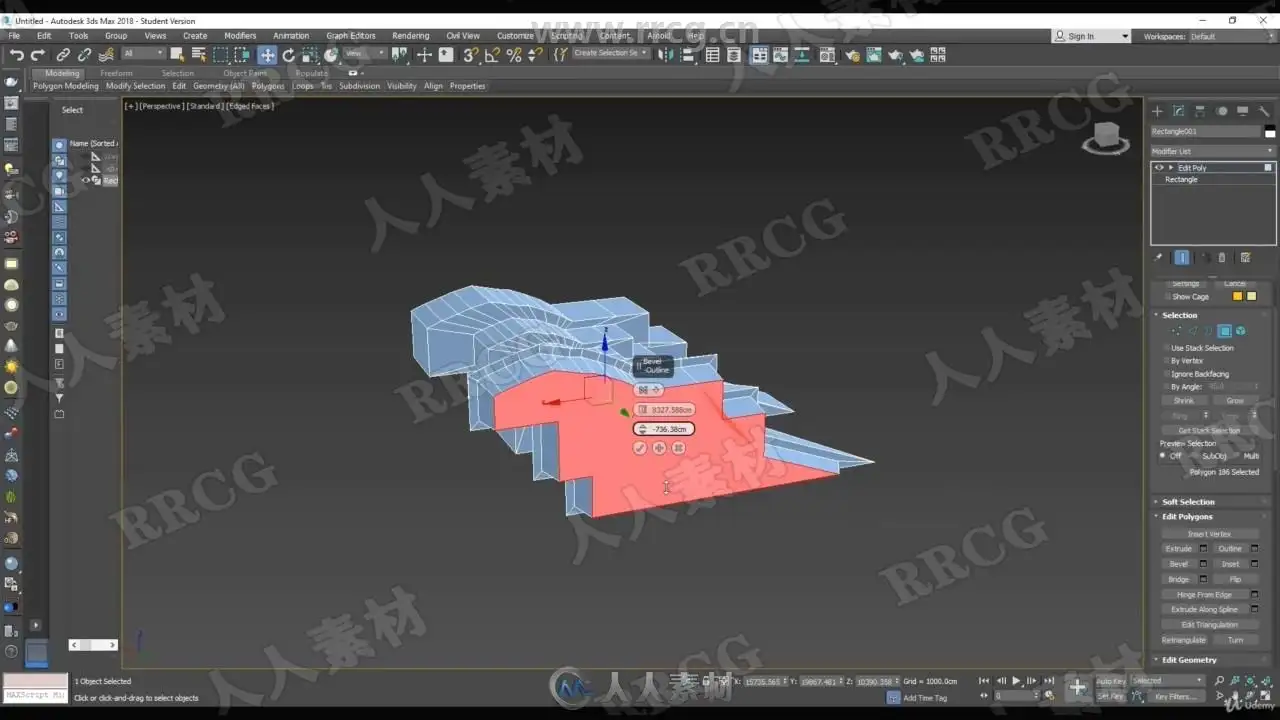This screenshot has width=1280, height=720.
Task: Activate the Select and Move tool
Action: pos(267,55)
